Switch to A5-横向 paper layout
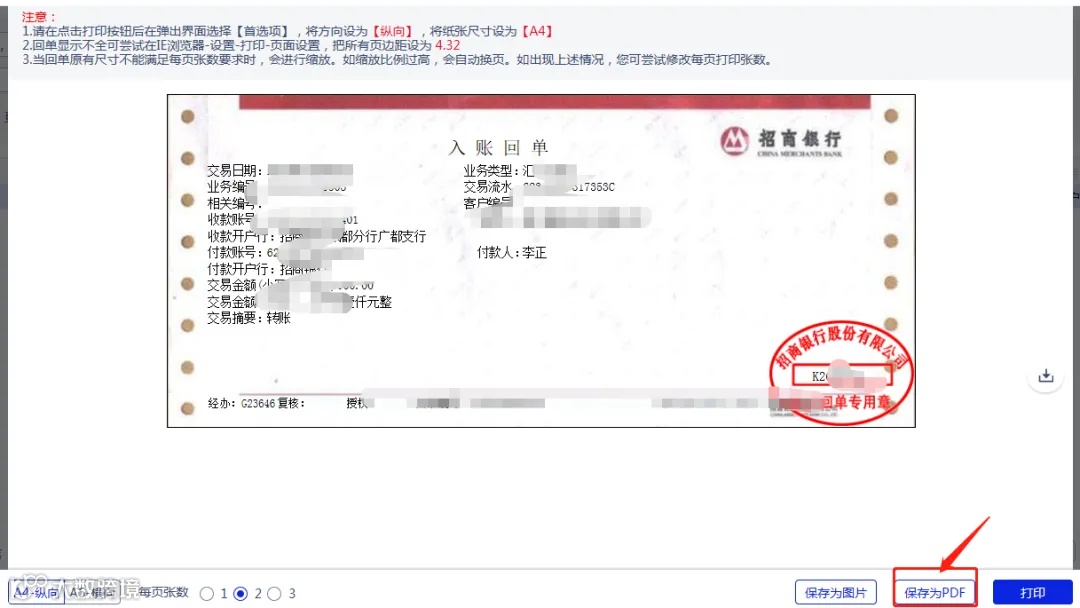This screenshot has width=1080, height=608. (x=92, y=592)
